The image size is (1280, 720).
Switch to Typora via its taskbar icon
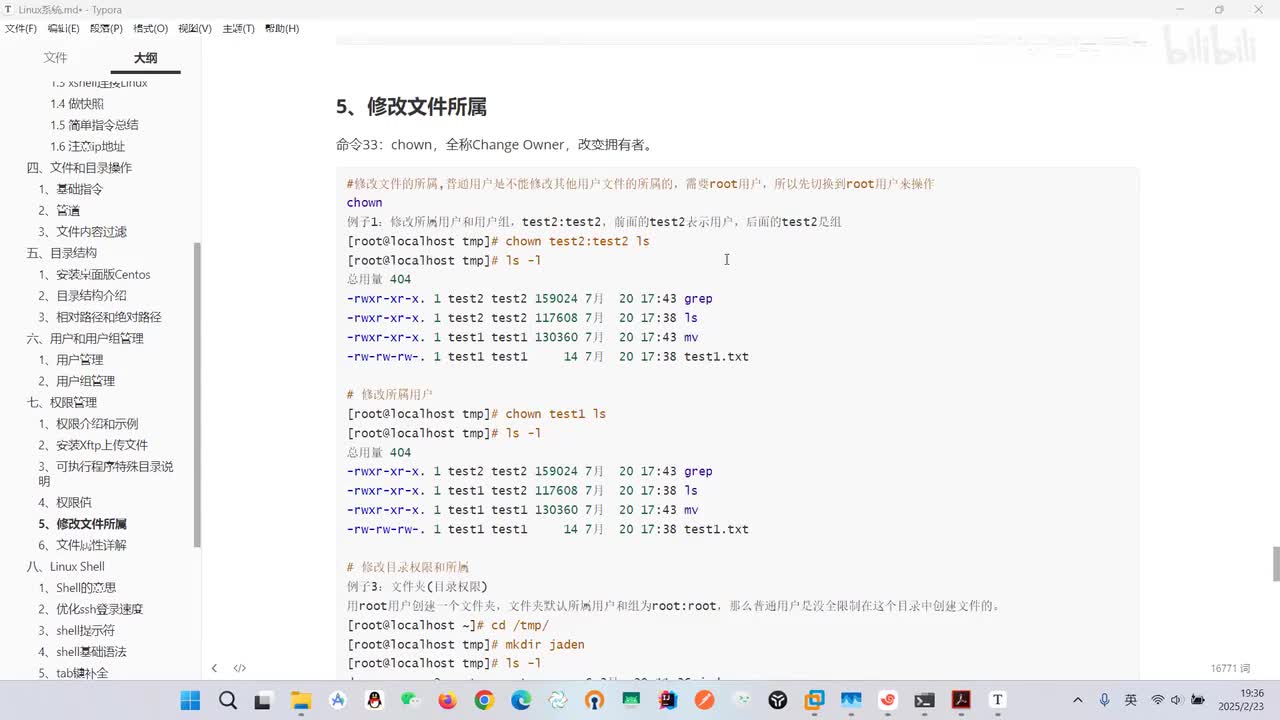click(x=997, y=700)
